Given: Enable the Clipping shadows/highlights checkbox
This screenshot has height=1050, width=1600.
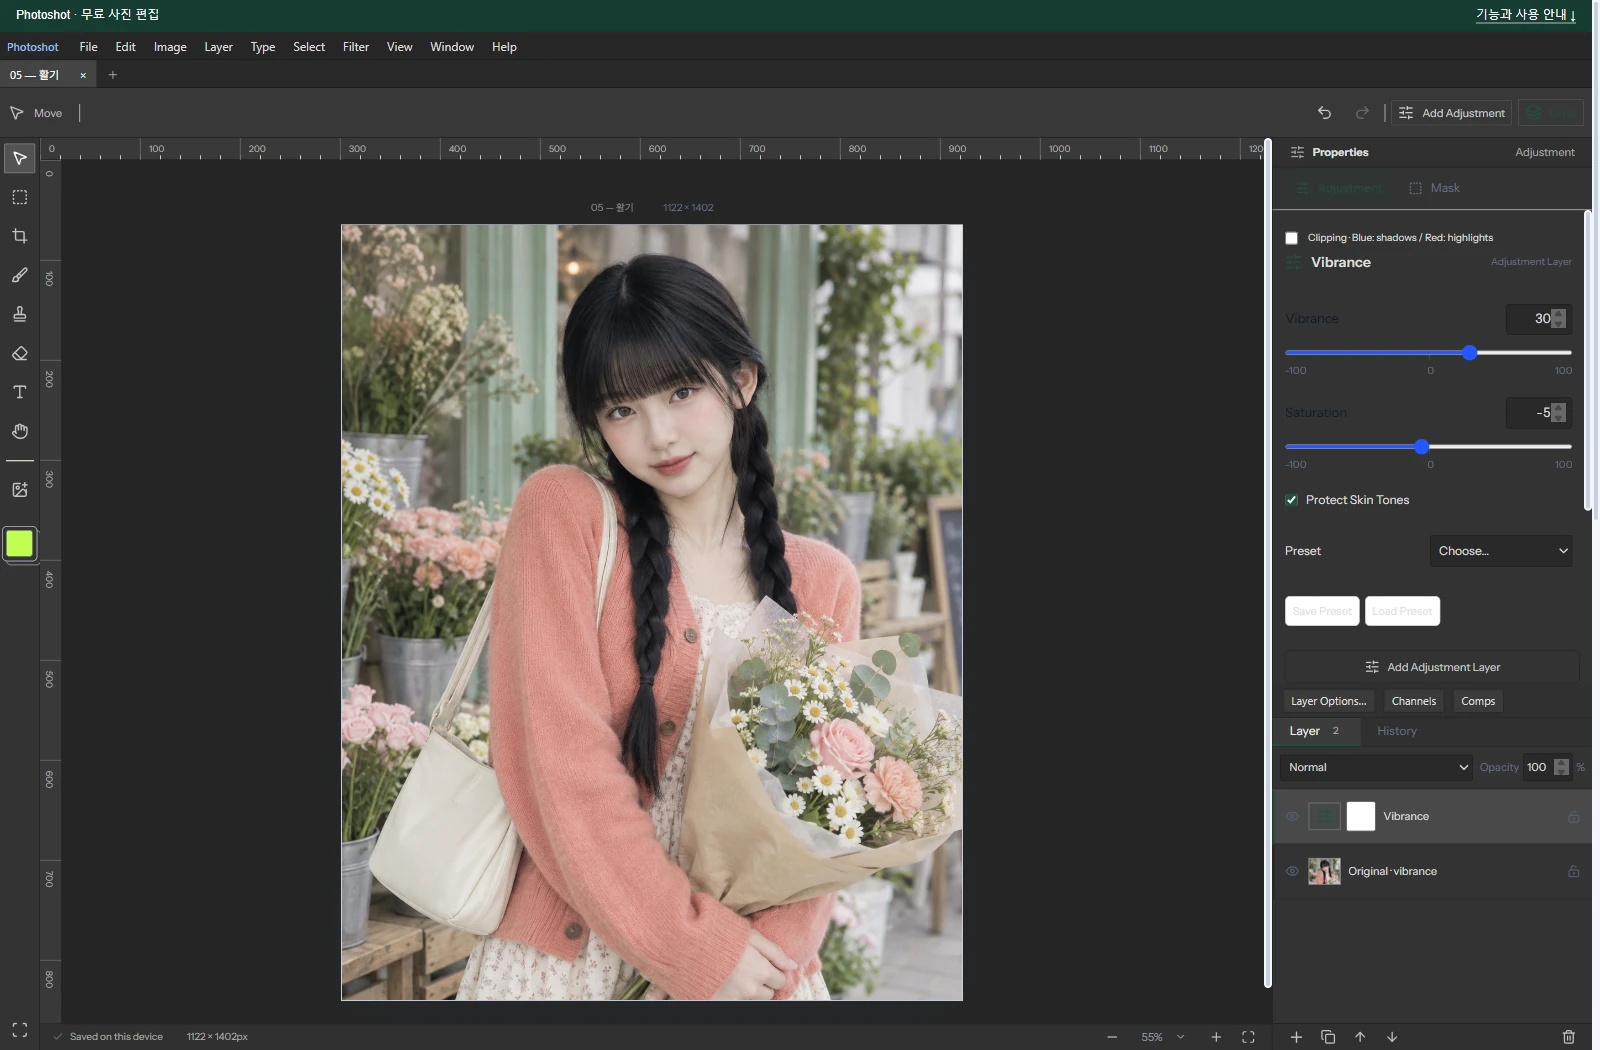Looking at the screenshot, I should [1291, 238].
